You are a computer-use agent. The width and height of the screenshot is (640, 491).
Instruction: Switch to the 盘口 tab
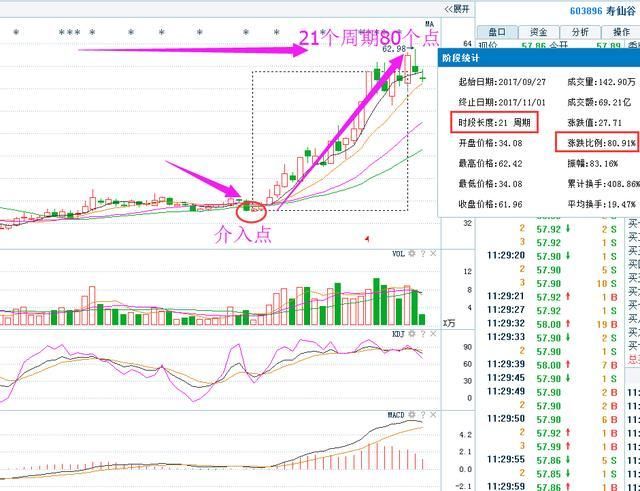click(x=497, y=32)
